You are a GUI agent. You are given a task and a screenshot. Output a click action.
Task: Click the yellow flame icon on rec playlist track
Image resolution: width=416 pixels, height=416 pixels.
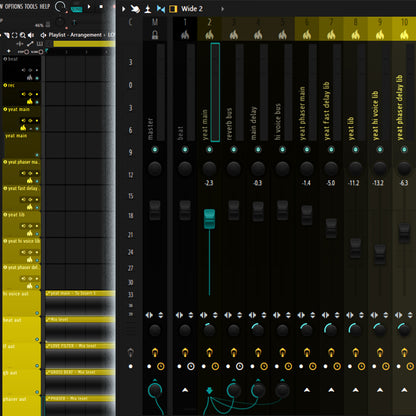[x=30, y=101]
